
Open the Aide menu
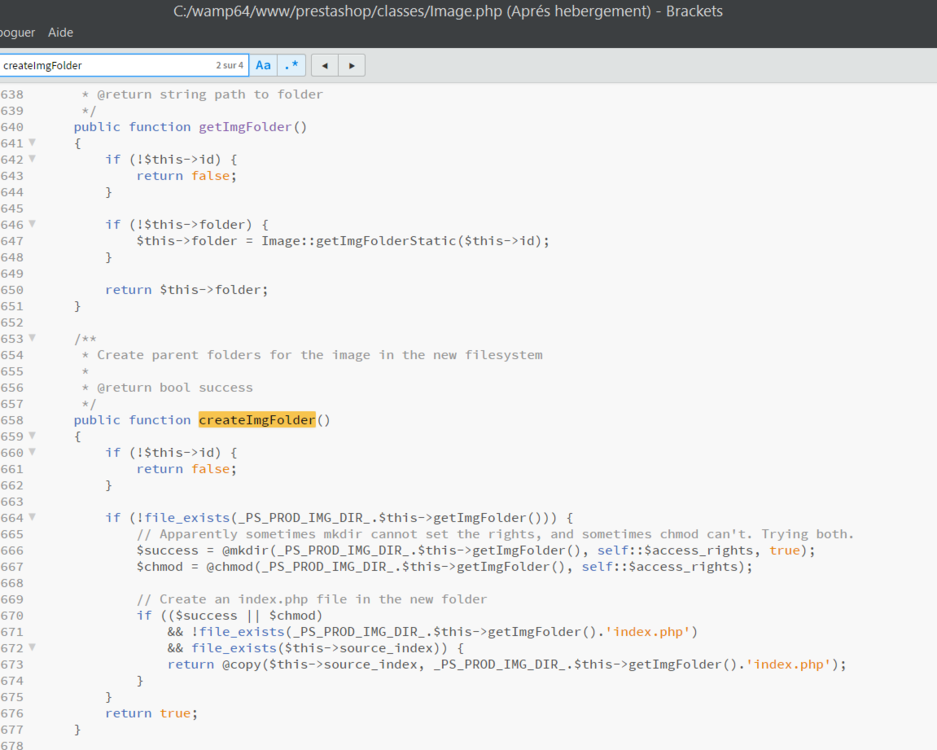60,32
